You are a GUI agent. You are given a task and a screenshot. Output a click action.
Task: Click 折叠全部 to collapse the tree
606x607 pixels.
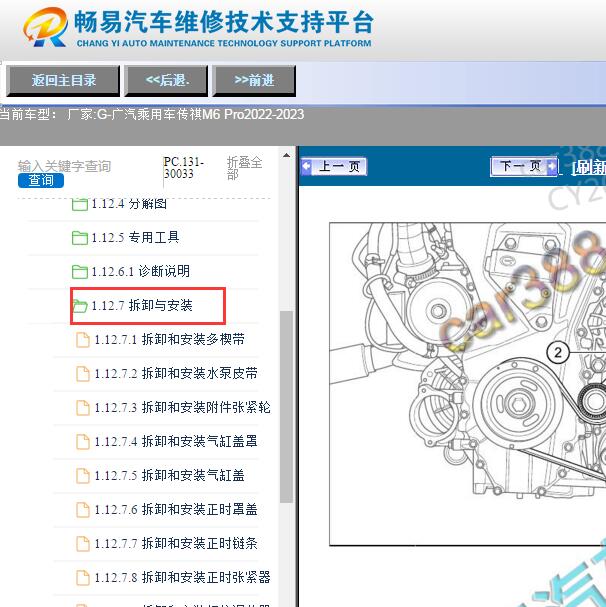[244, 168]
